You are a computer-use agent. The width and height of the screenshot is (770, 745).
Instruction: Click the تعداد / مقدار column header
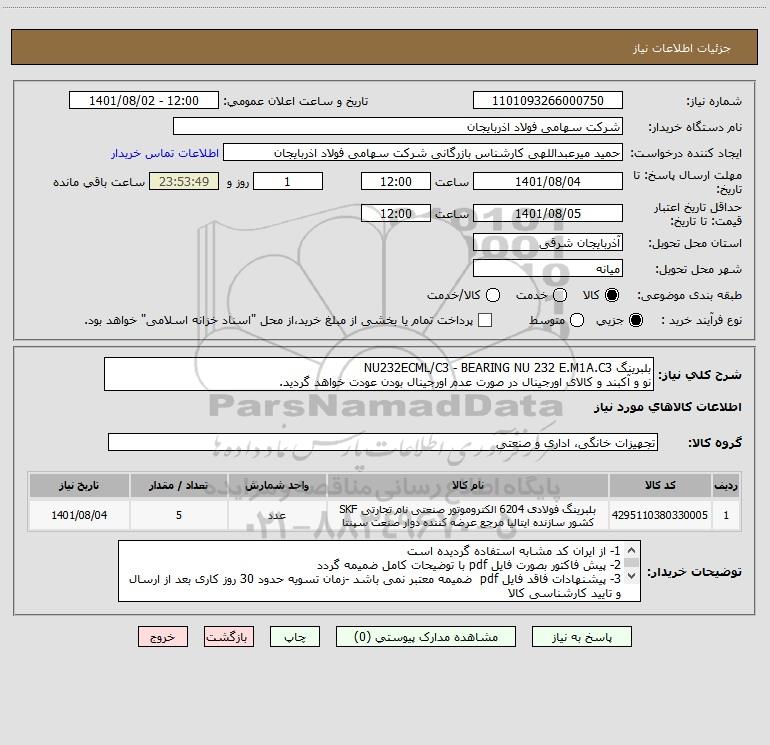coord(179,485)
